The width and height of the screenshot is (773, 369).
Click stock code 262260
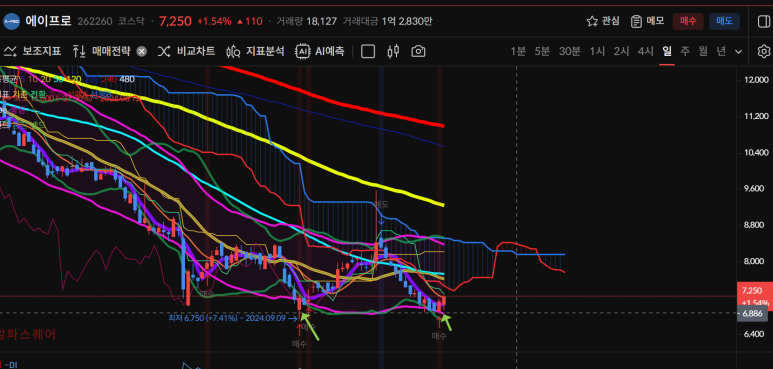tap(95, 21)
